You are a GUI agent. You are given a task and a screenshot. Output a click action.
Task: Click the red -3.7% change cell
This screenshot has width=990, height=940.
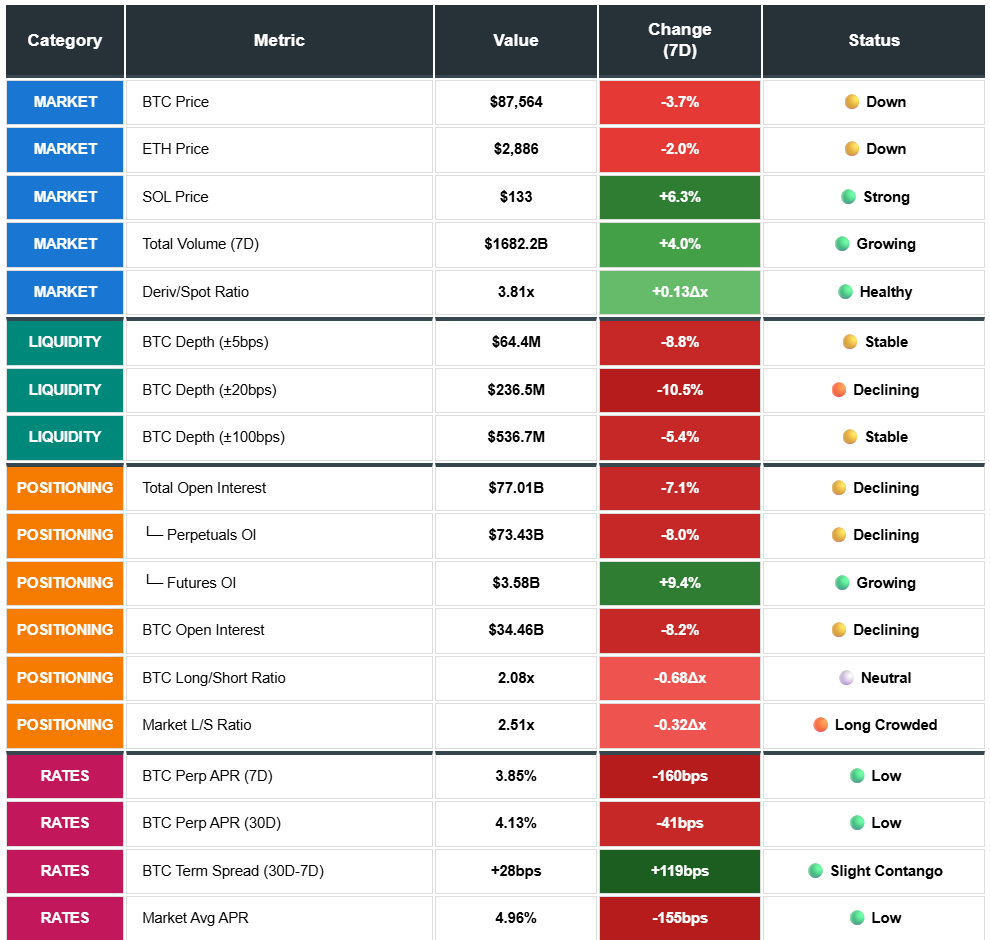click(x=679, y=102)
